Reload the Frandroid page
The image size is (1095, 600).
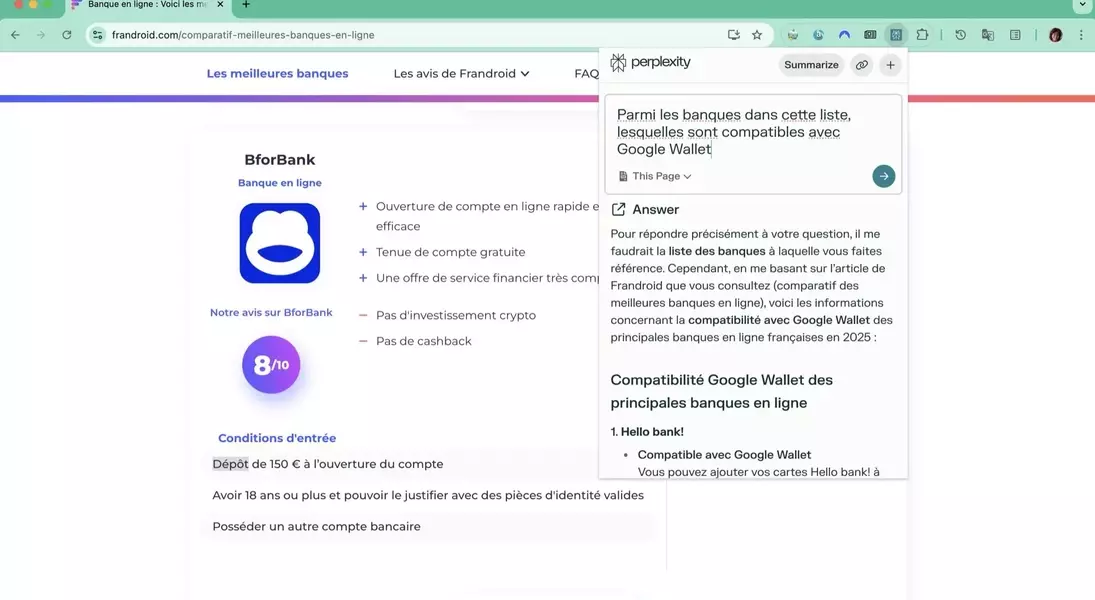coord(67,35)
